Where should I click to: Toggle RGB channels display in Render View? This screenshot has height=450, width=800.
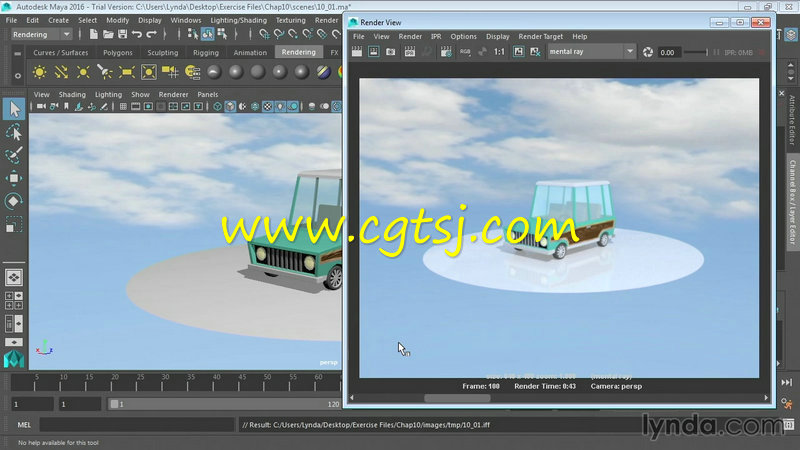(x=465, y=52)
